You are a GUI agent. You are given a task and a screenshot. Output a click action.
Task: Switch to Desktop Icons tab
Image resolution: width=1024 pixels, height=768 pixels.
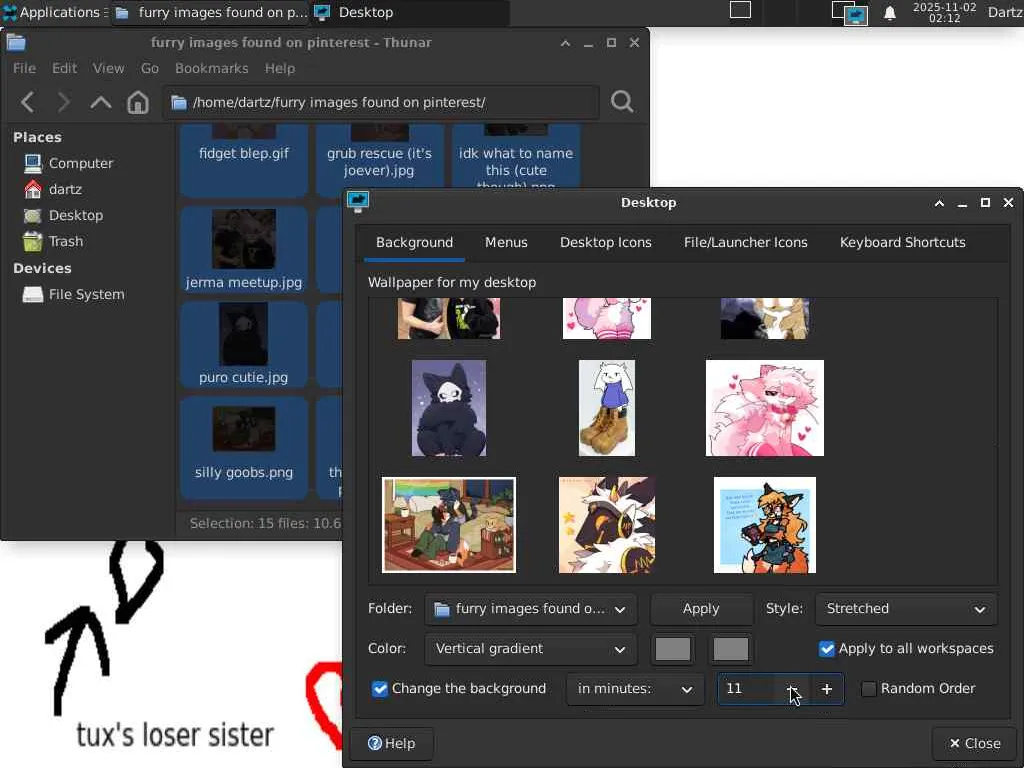(605, 242)
